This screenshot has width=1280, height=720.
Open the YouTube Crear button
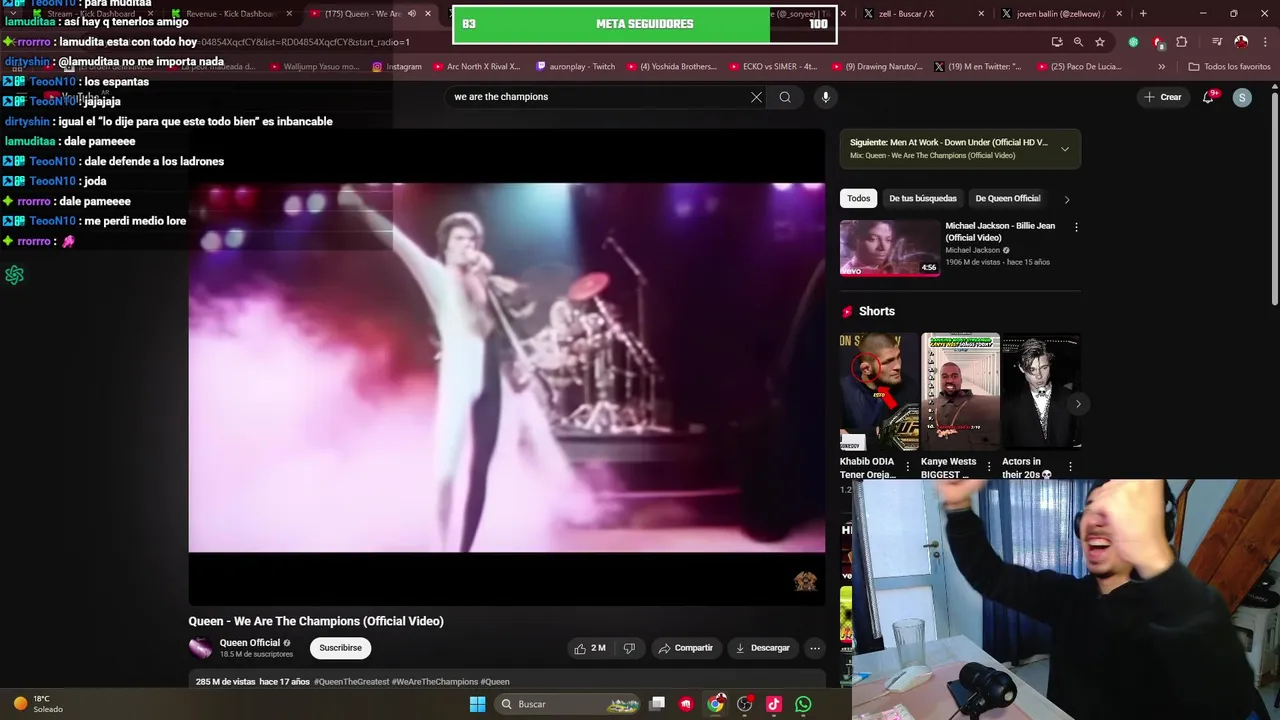pyautogui.click(x=1163, y=97)
